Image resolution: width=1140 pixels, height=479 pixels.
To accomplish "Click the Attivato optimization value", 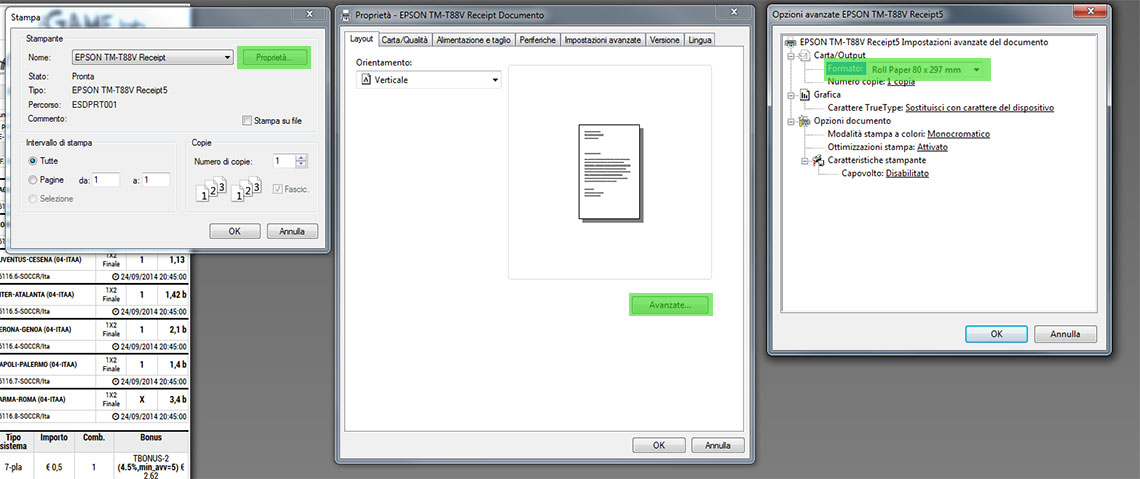I will (932, 147).
